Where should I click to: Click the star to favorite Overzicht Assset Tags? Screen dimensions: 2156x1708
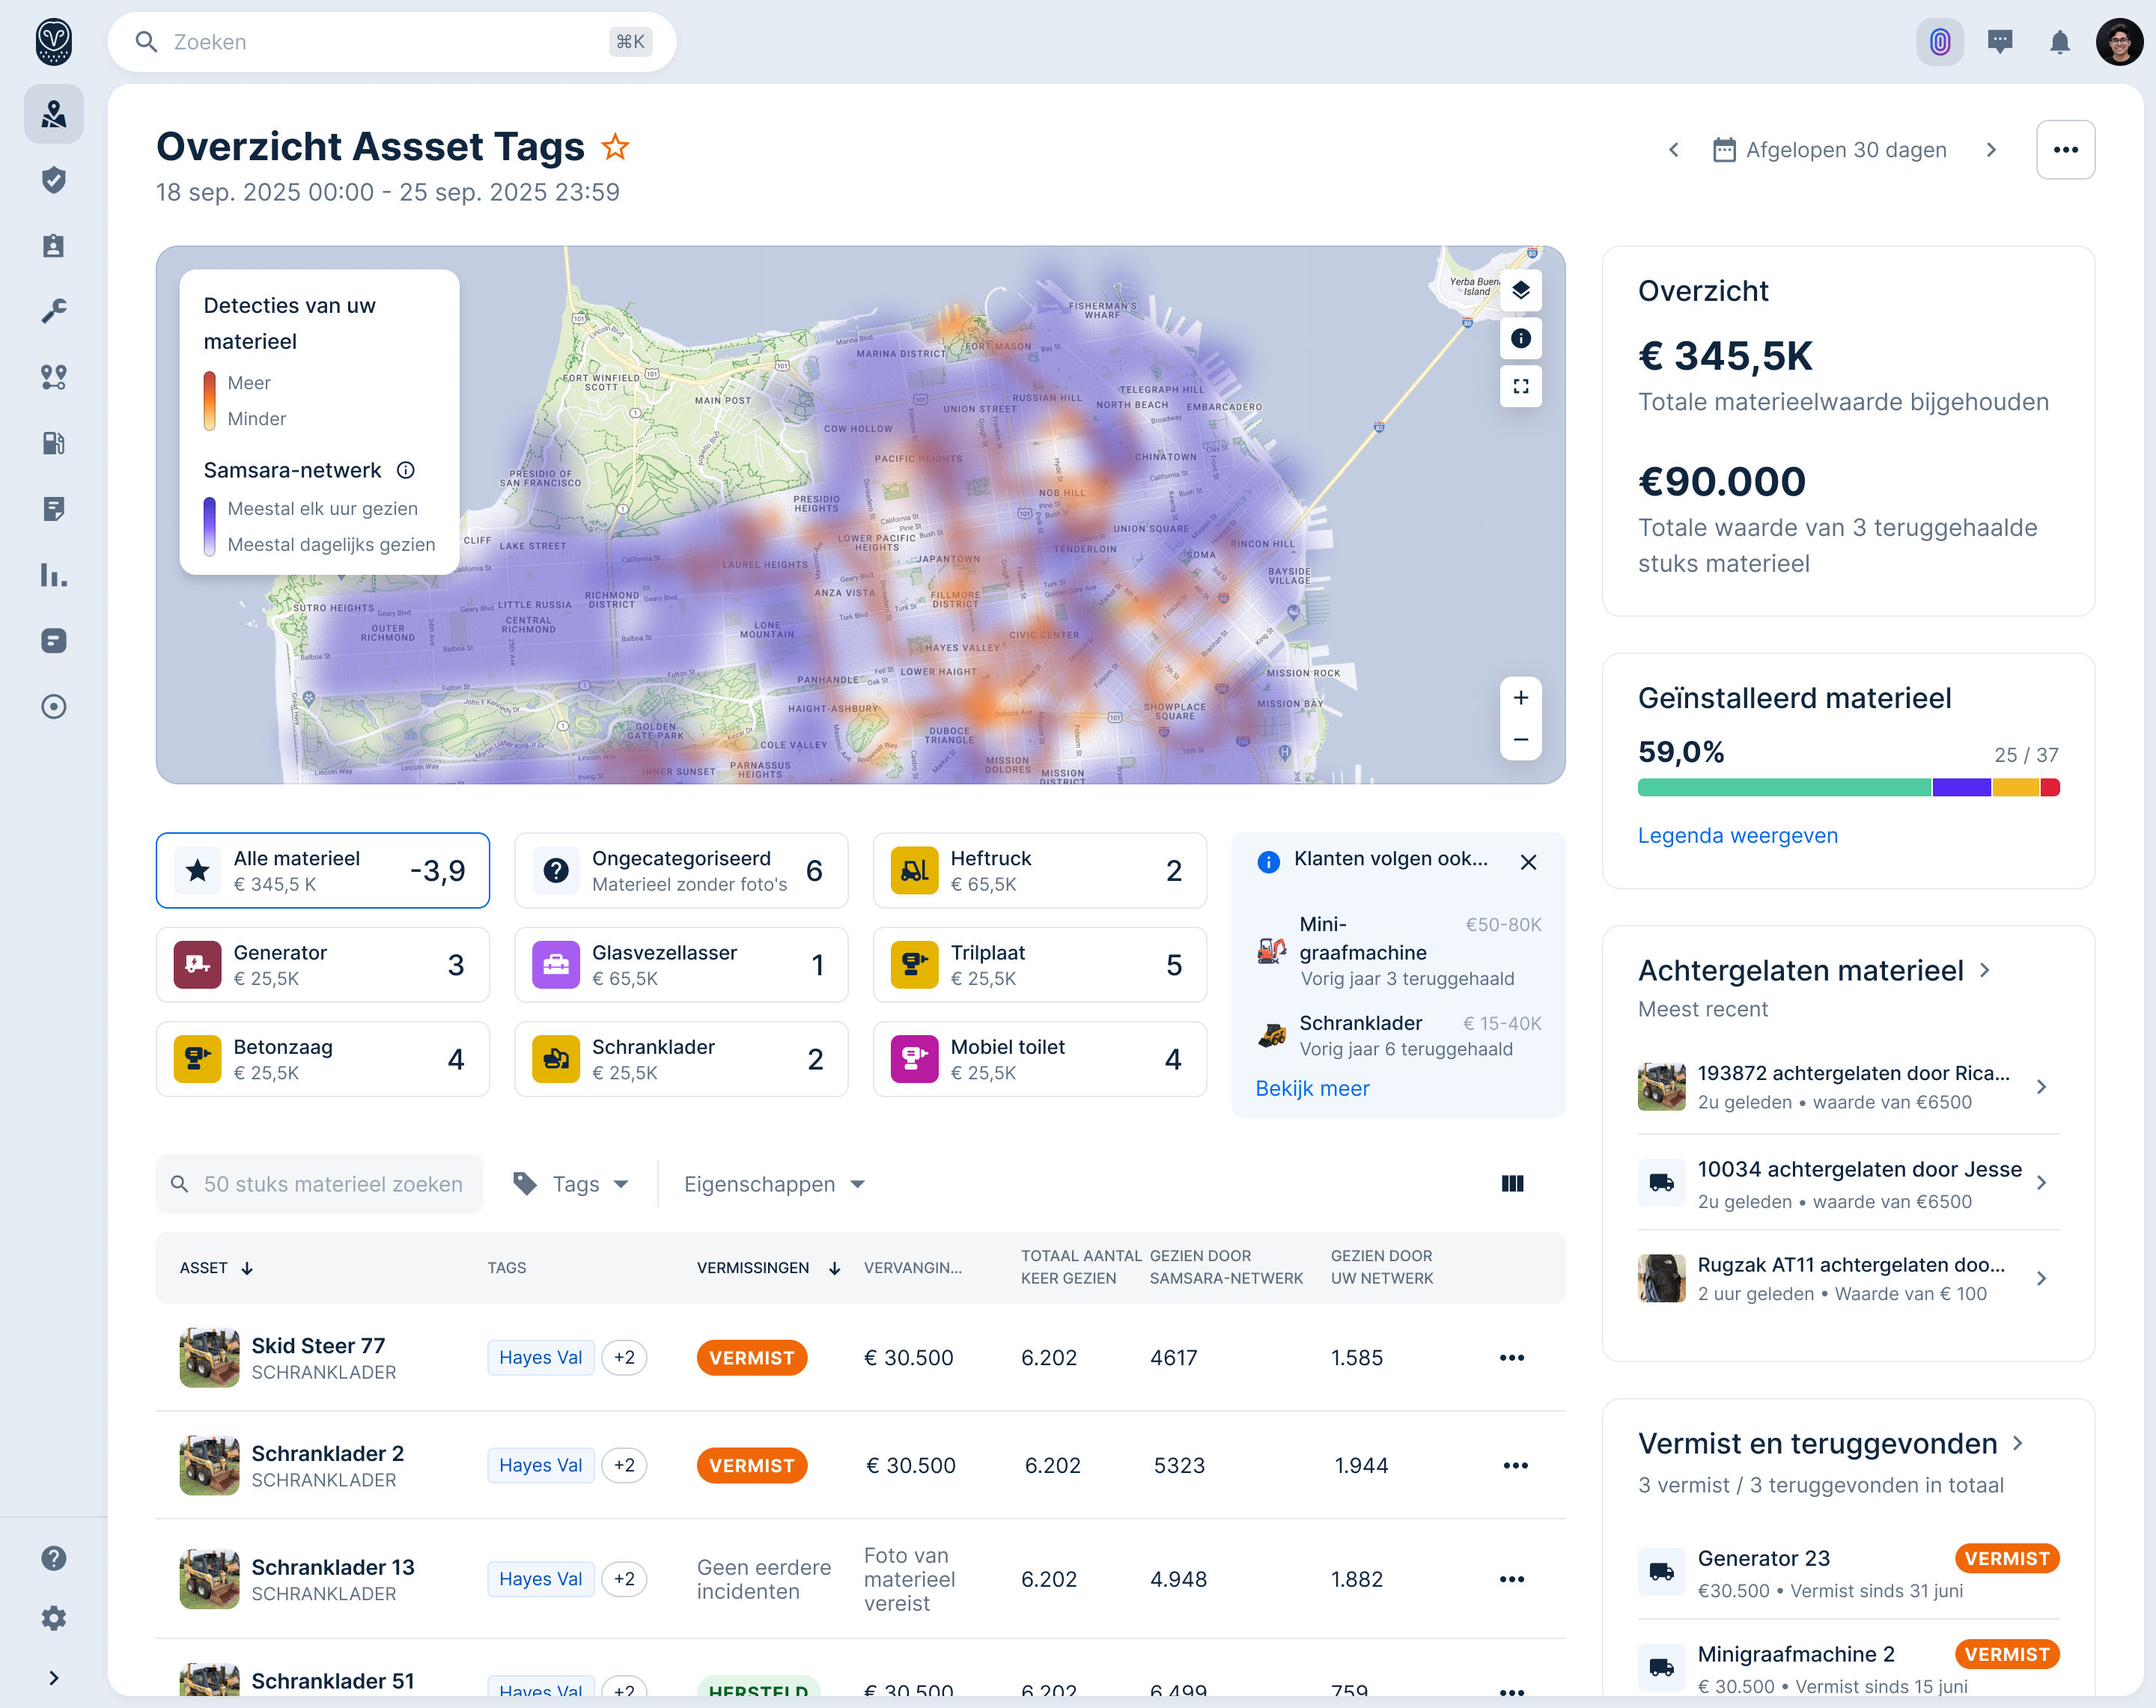[x=616, y=146]
